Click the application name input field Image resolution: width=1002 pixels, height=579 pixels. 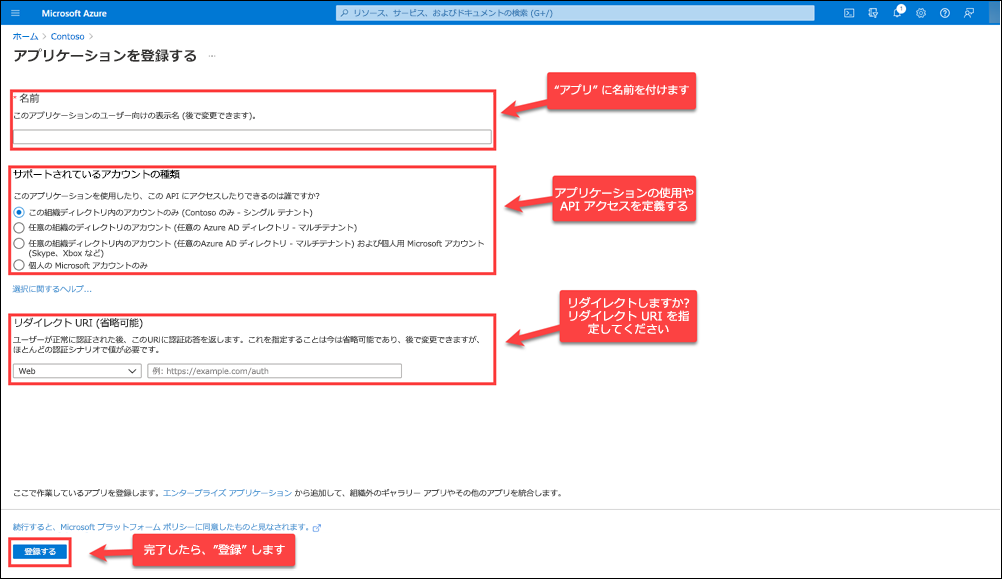252,136
